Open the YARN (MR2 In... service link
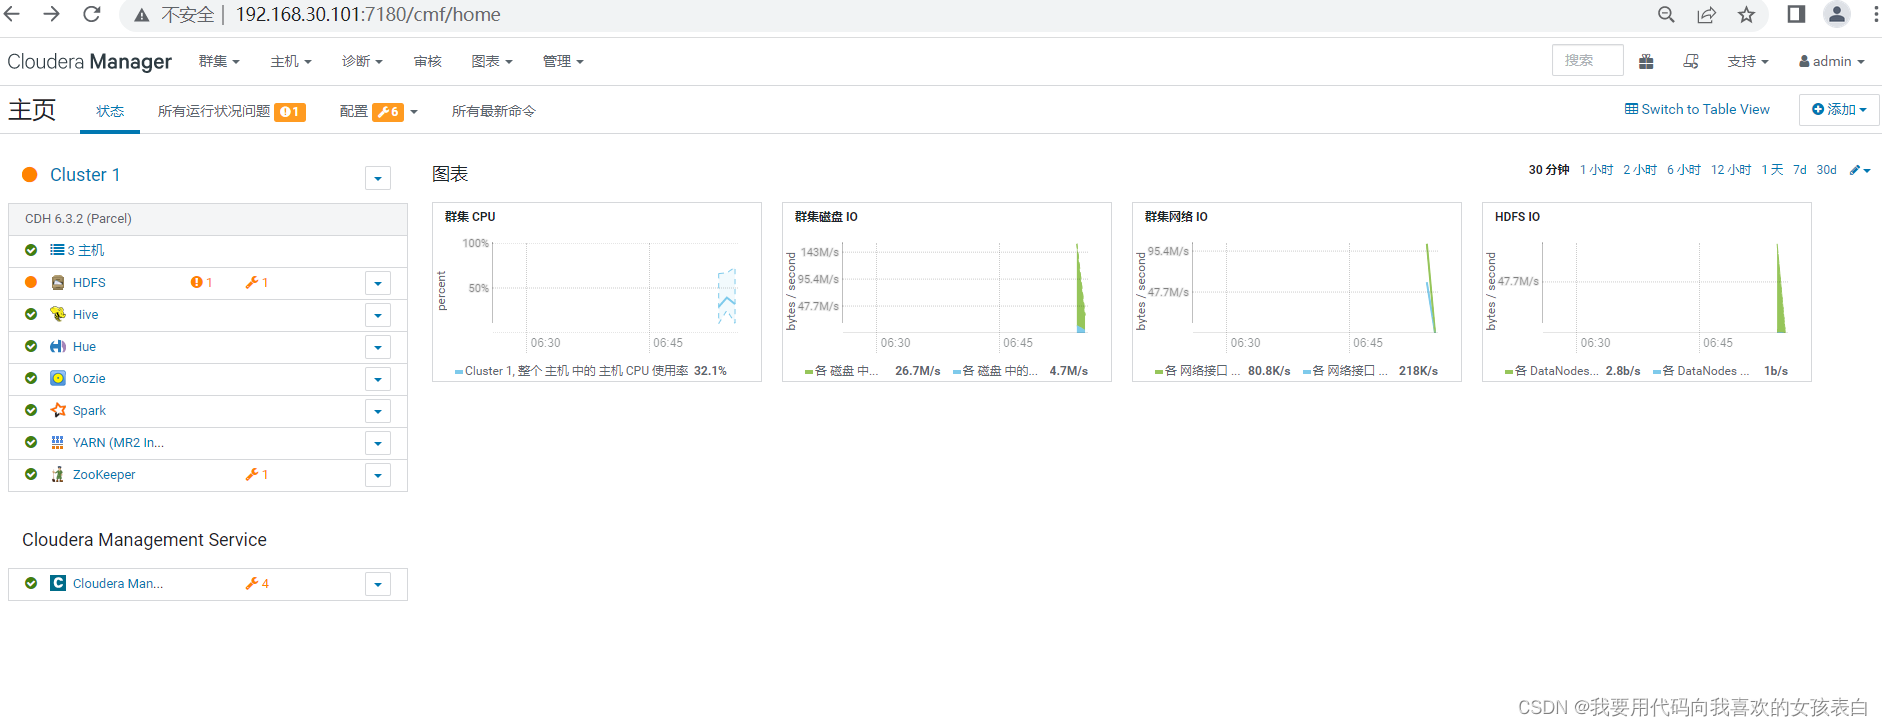Screen dimensions: 1882x726 [x=118, y=442]
